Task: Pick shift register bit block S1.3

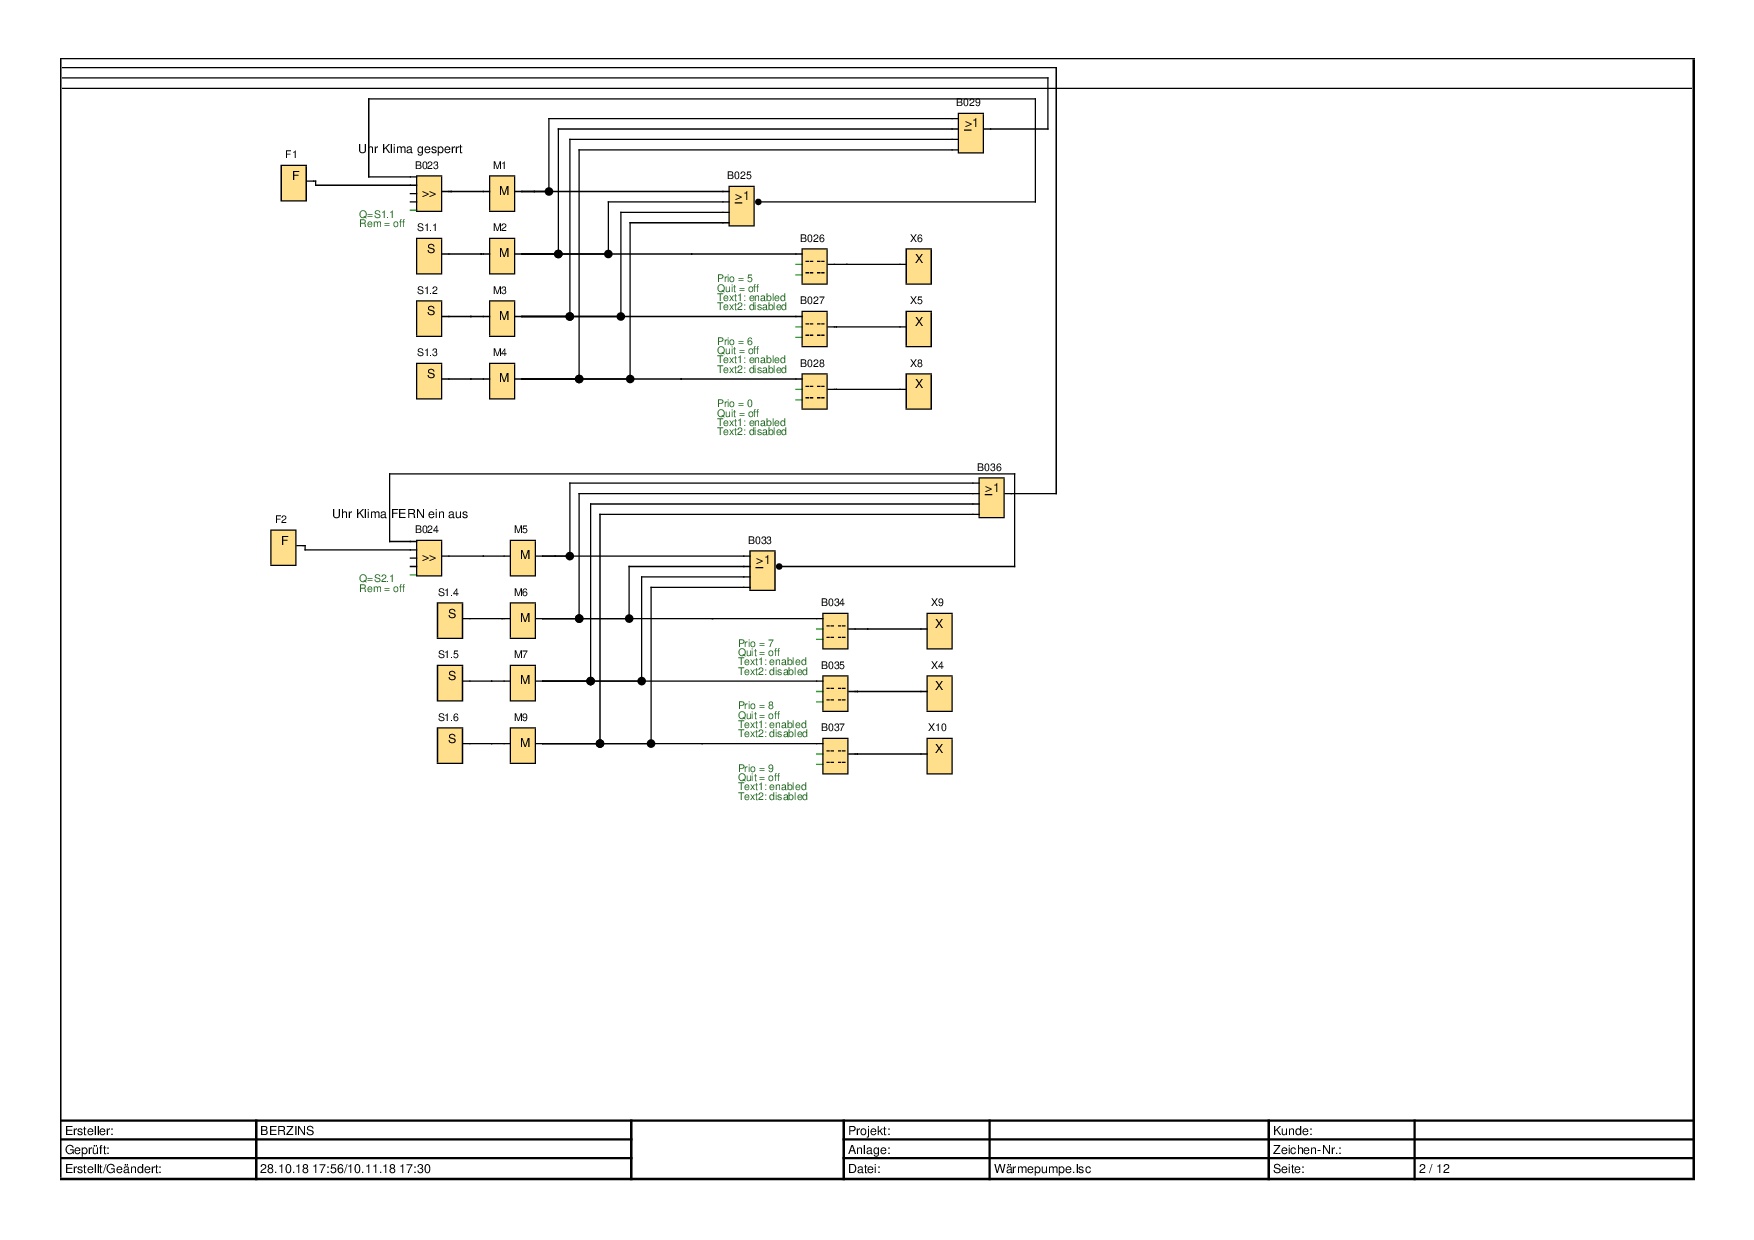Action: 429,381
